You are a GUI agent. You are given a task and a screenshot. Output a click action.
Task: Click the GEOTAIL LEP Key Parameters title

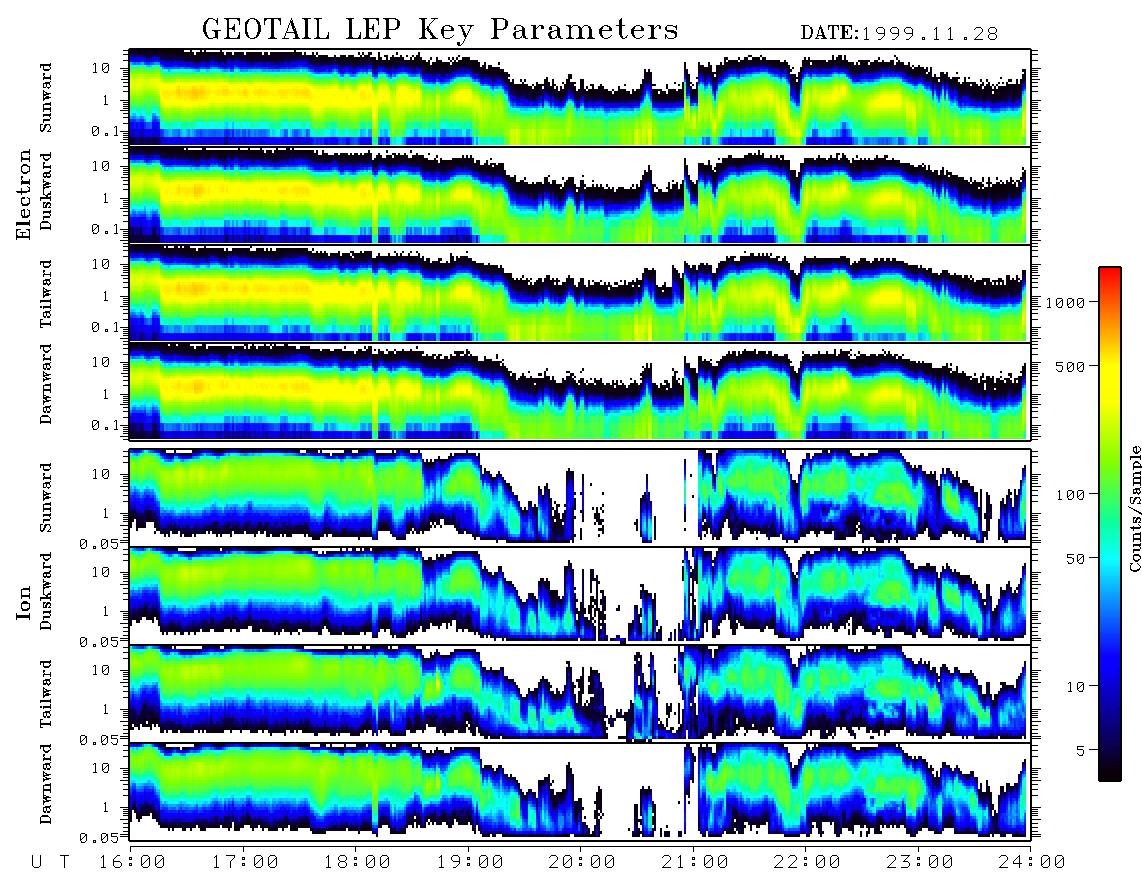tap(440, 31)
